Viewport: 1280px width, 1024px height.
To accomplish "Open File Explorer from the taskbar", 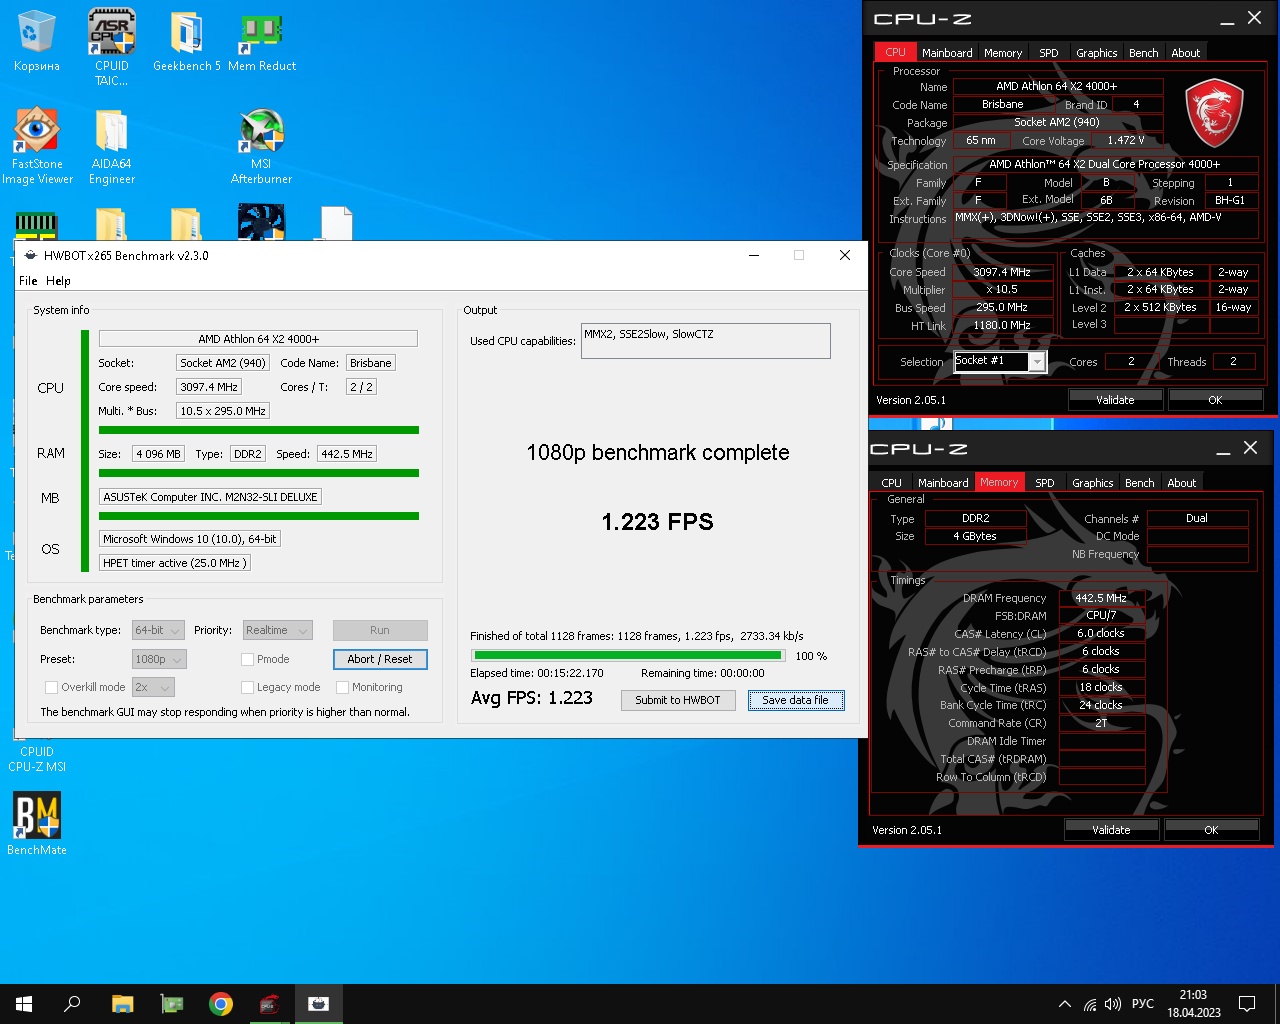I will point(122,1004).
